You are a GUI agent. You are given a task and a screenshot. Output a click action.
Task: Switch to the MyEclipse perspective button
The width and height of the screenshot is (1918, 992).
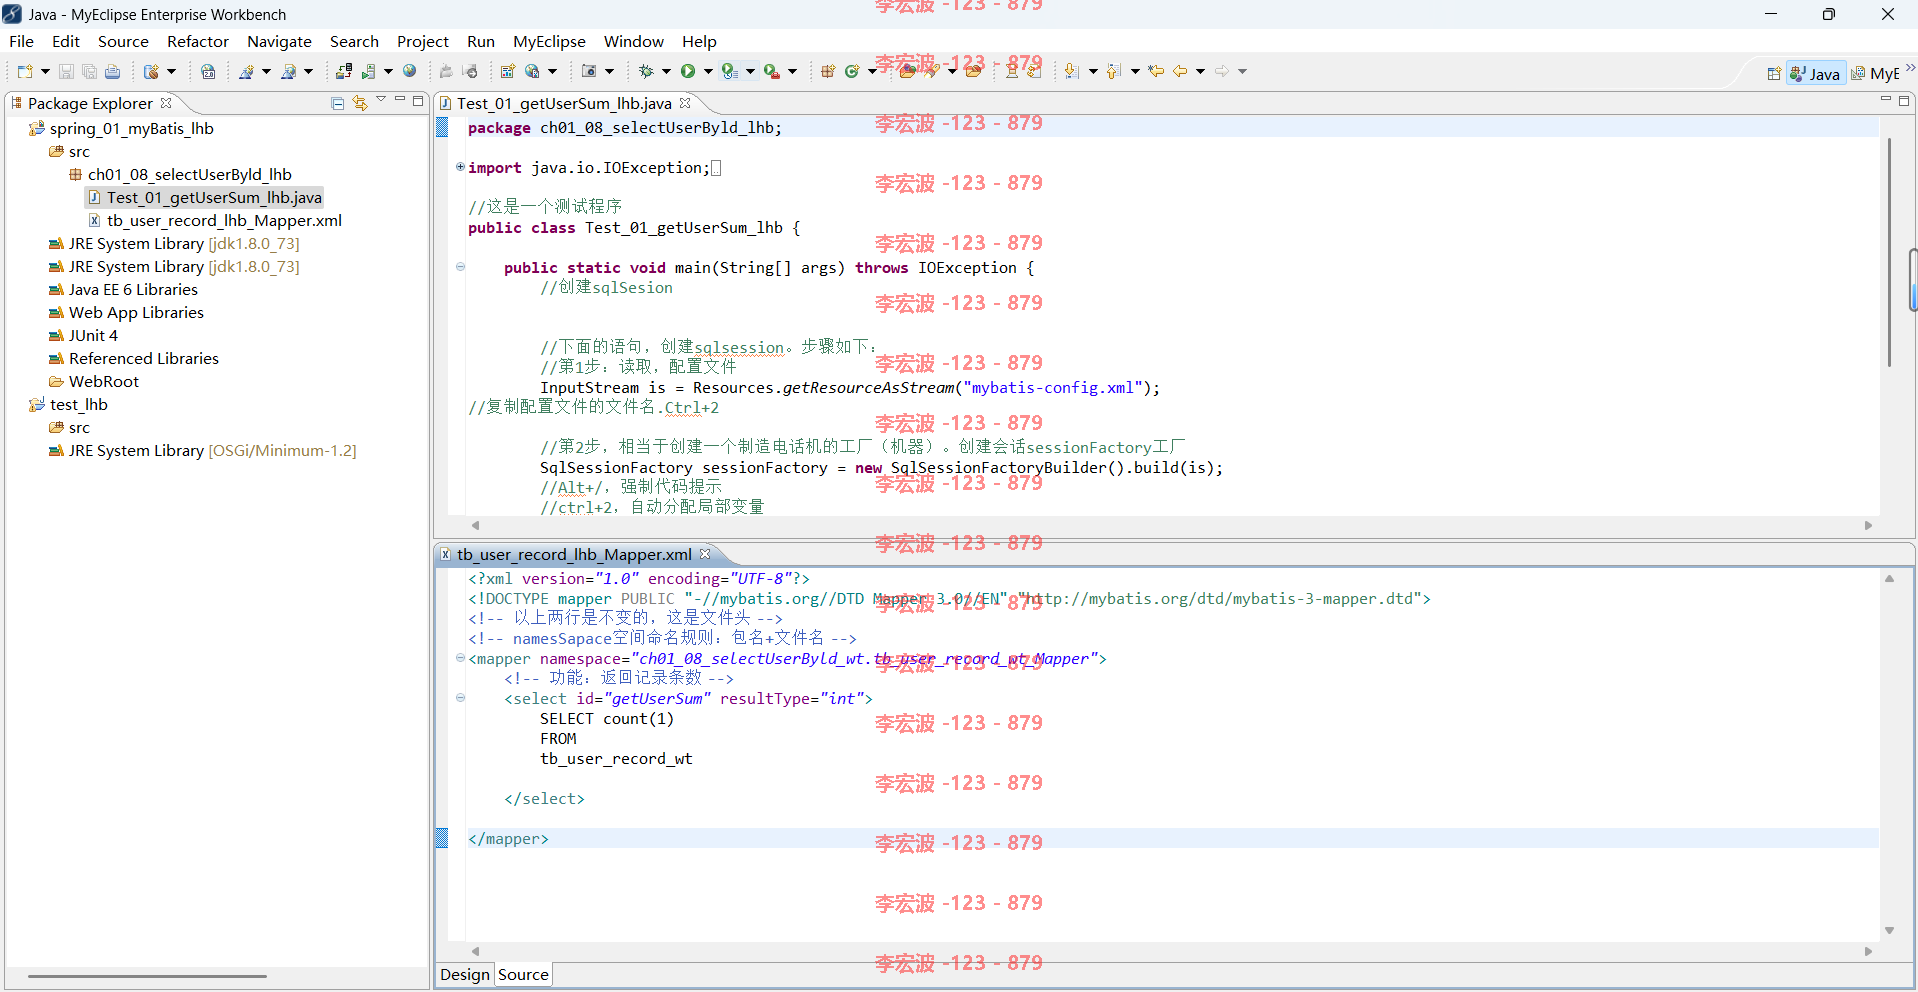click(x=1874, y=74)
